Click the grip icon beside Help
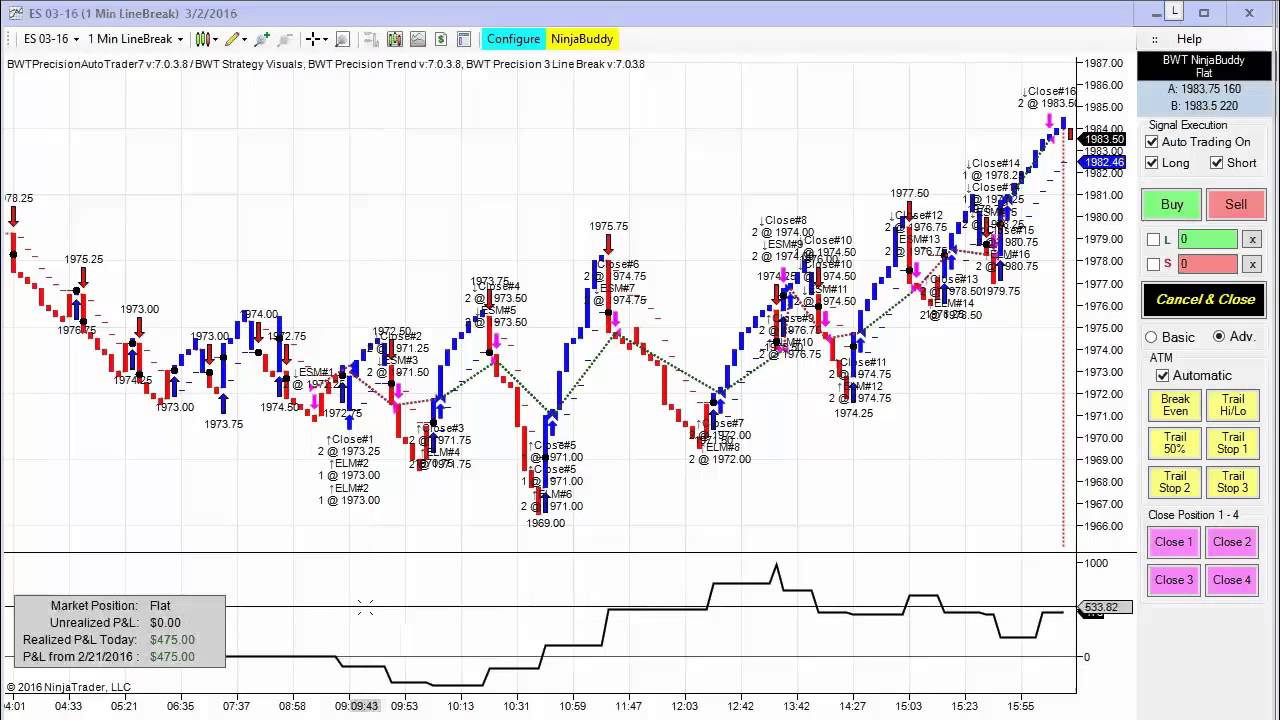 [x=1154, y=39]
